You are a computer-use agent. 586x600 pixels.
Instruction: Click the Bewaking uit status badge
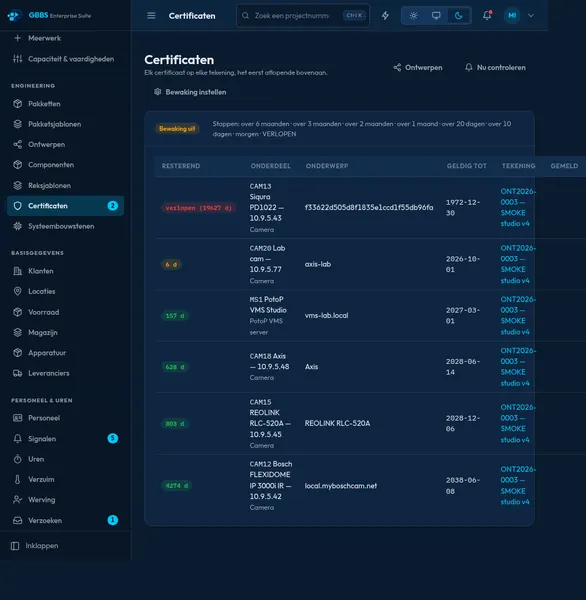177,129
